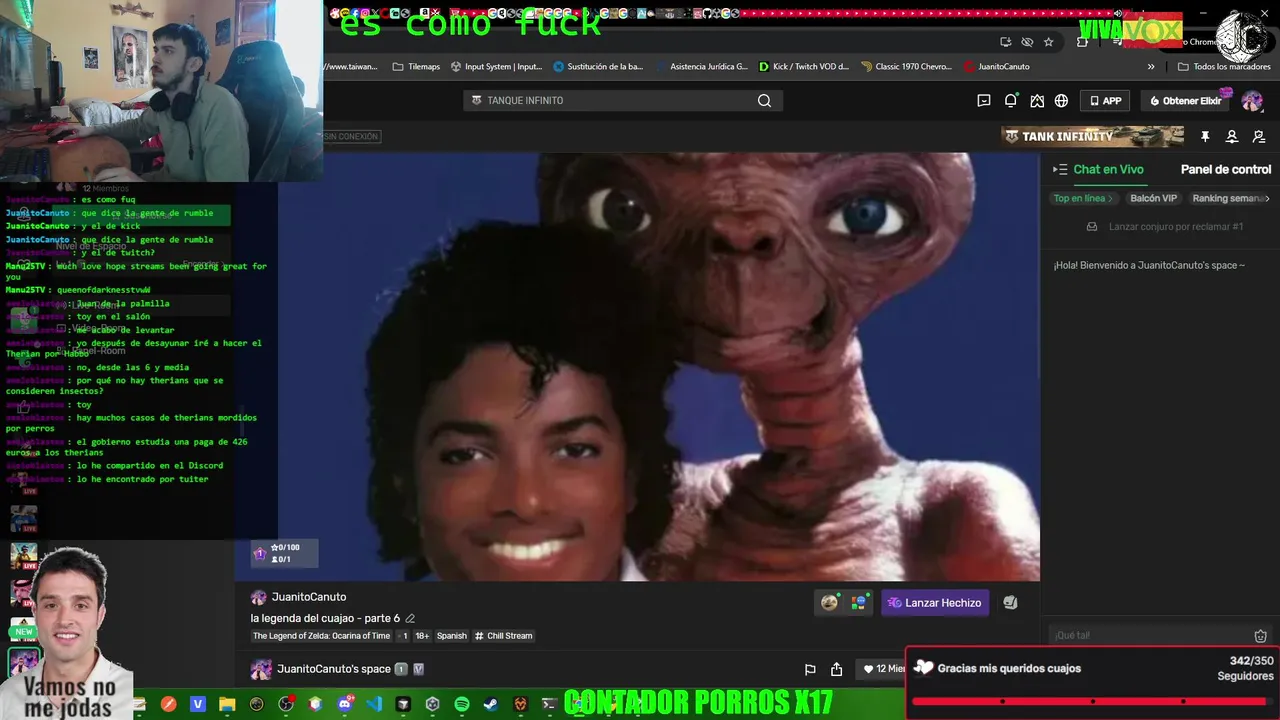
Task: Open Visual Studio Code from taskbar
Action: (374, 704)
